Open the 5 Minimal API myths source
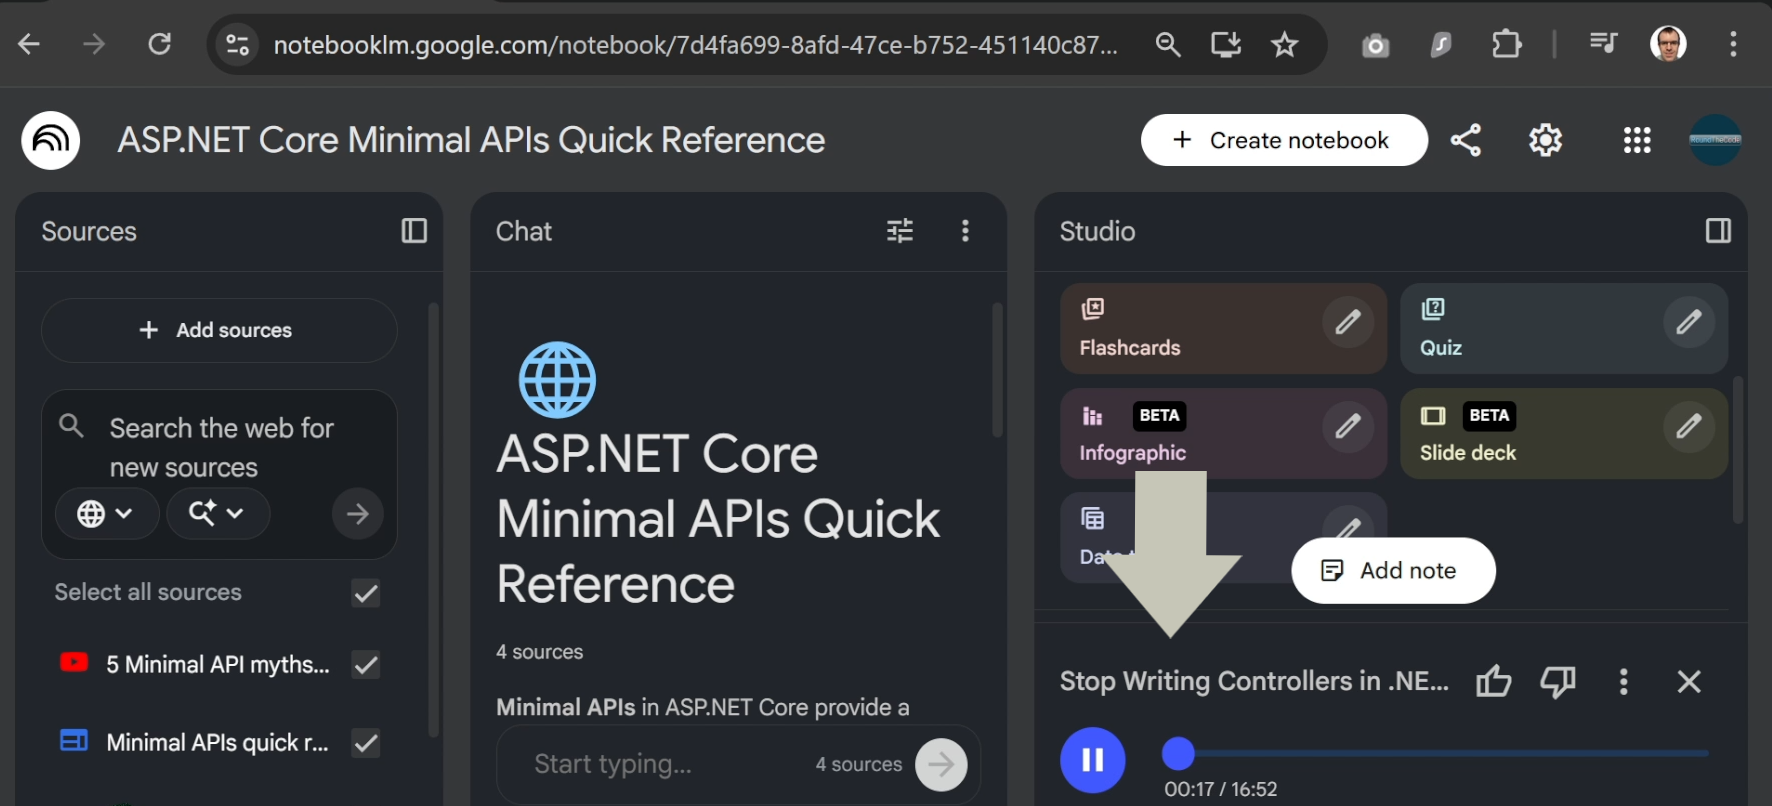 tap(217, 665)
